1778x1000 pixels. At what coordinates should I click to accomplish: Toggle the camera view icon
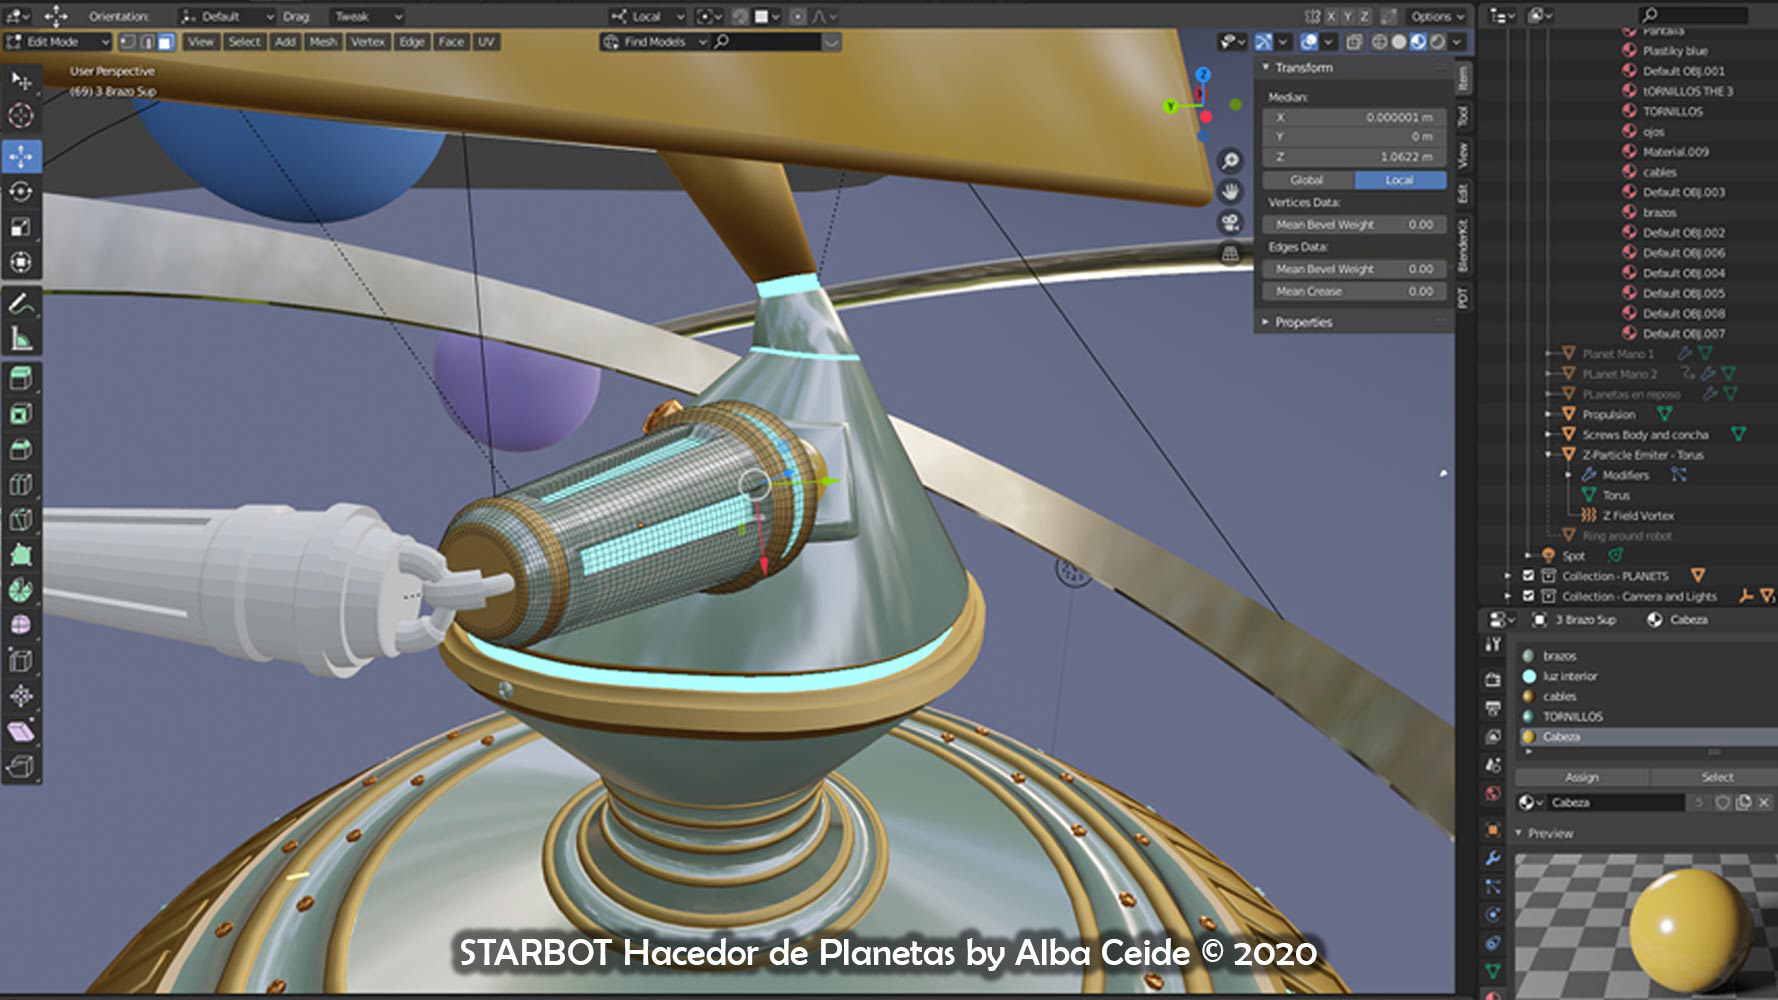1230,222
